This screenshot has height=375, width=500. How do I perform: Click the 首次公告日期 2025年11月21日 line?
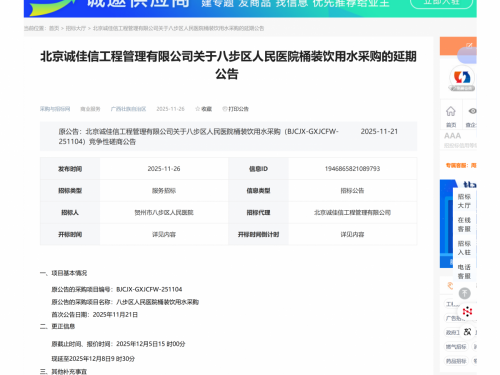point(95,315)
